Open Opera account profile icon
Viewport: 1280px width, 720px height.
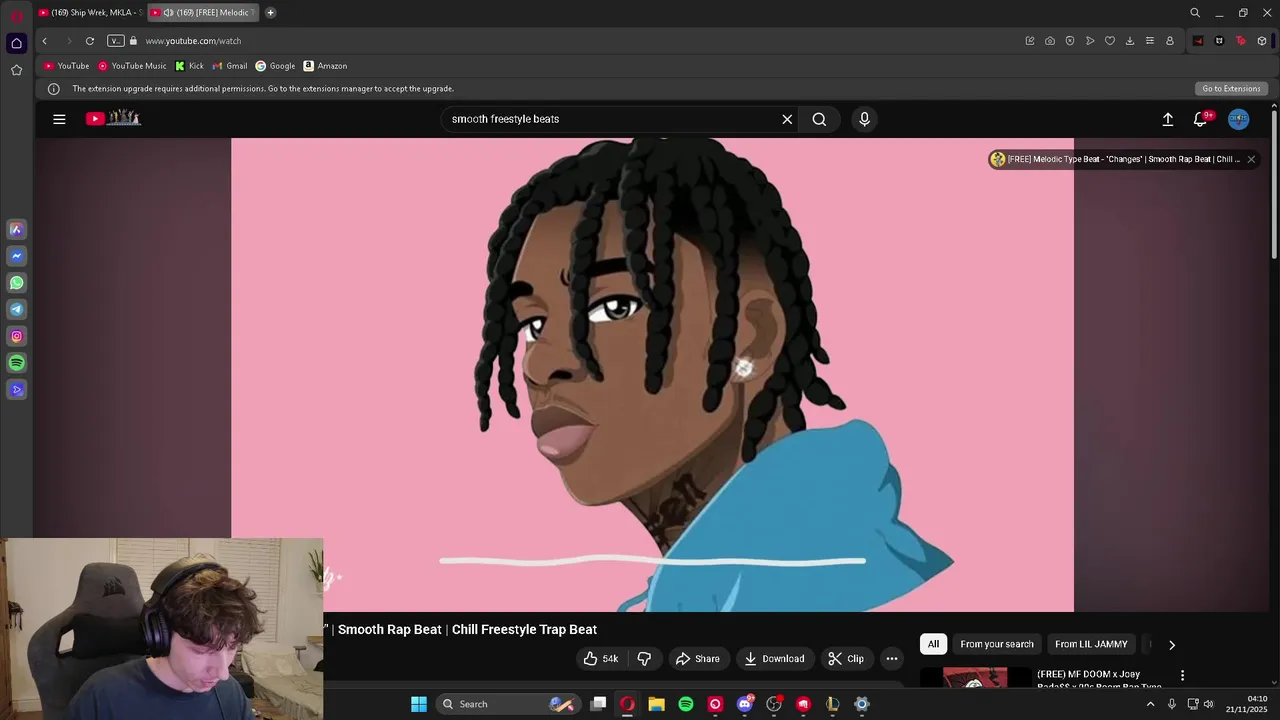point(1170,41)
